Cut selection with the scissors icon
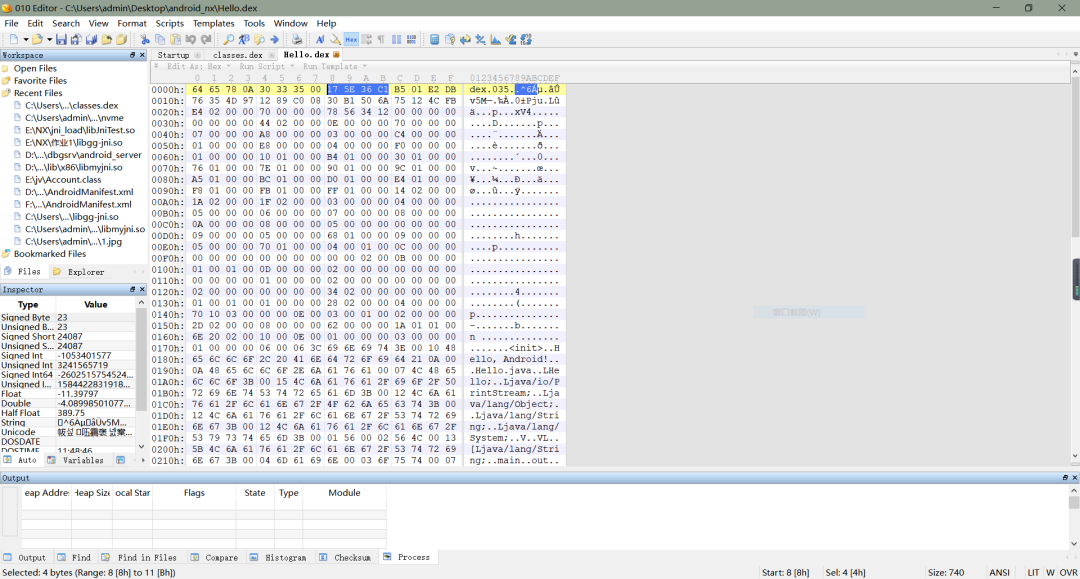 coord(145,39)
